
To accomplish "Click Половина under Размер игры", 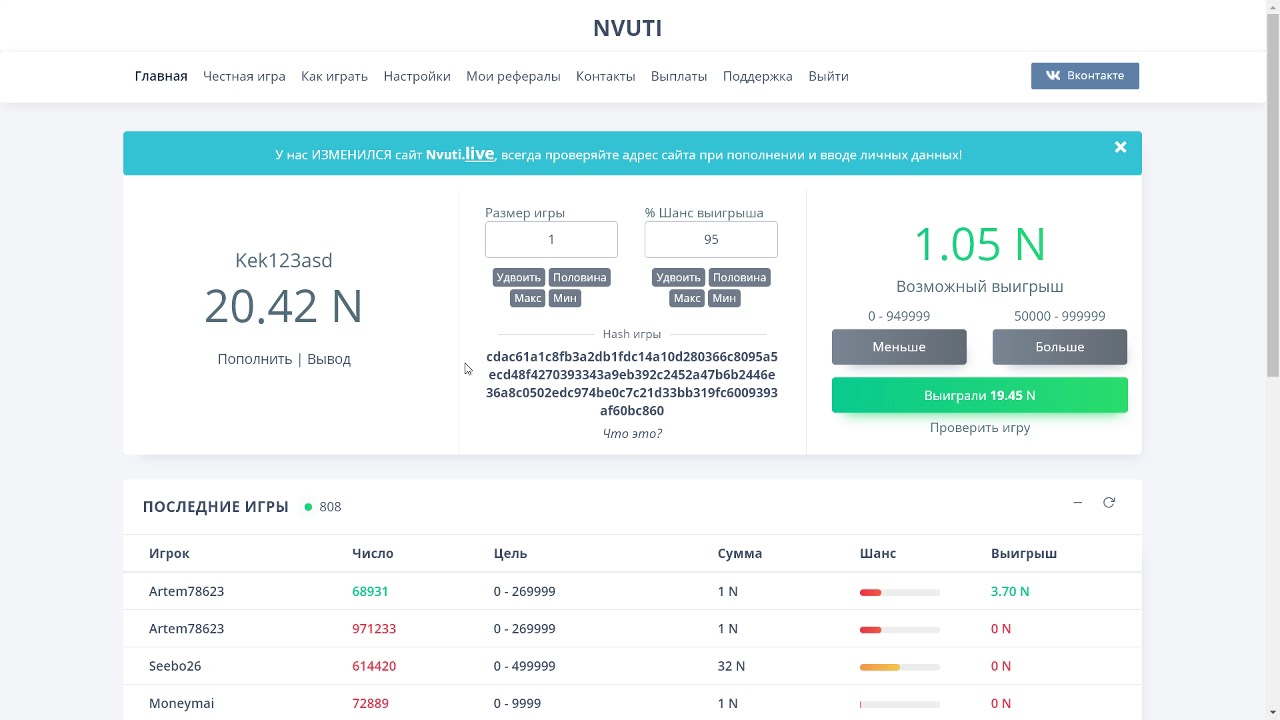I will point(580,277).
